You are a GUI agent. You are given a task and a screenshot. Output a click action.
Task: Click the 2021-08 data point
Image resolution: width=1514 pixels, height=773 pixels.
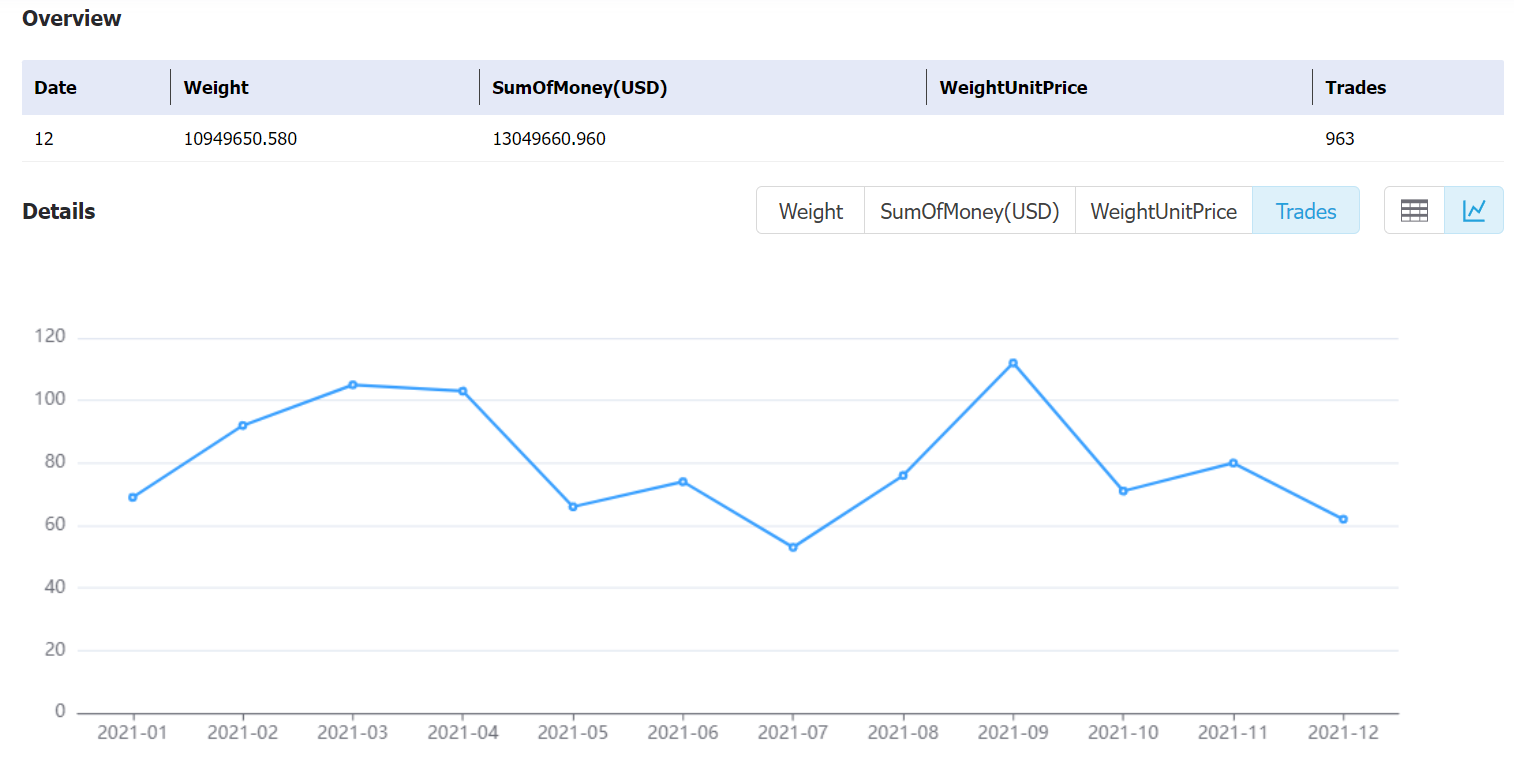(x=903, y=475)
